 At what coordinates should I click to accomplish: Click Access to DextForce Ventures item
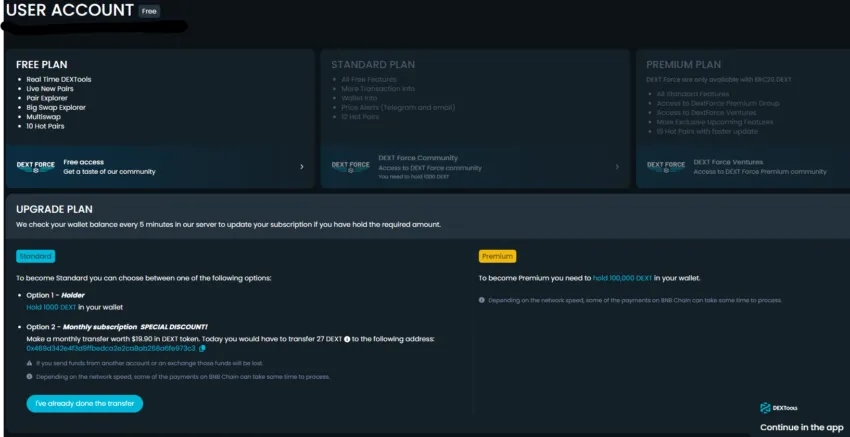point(706,112)
